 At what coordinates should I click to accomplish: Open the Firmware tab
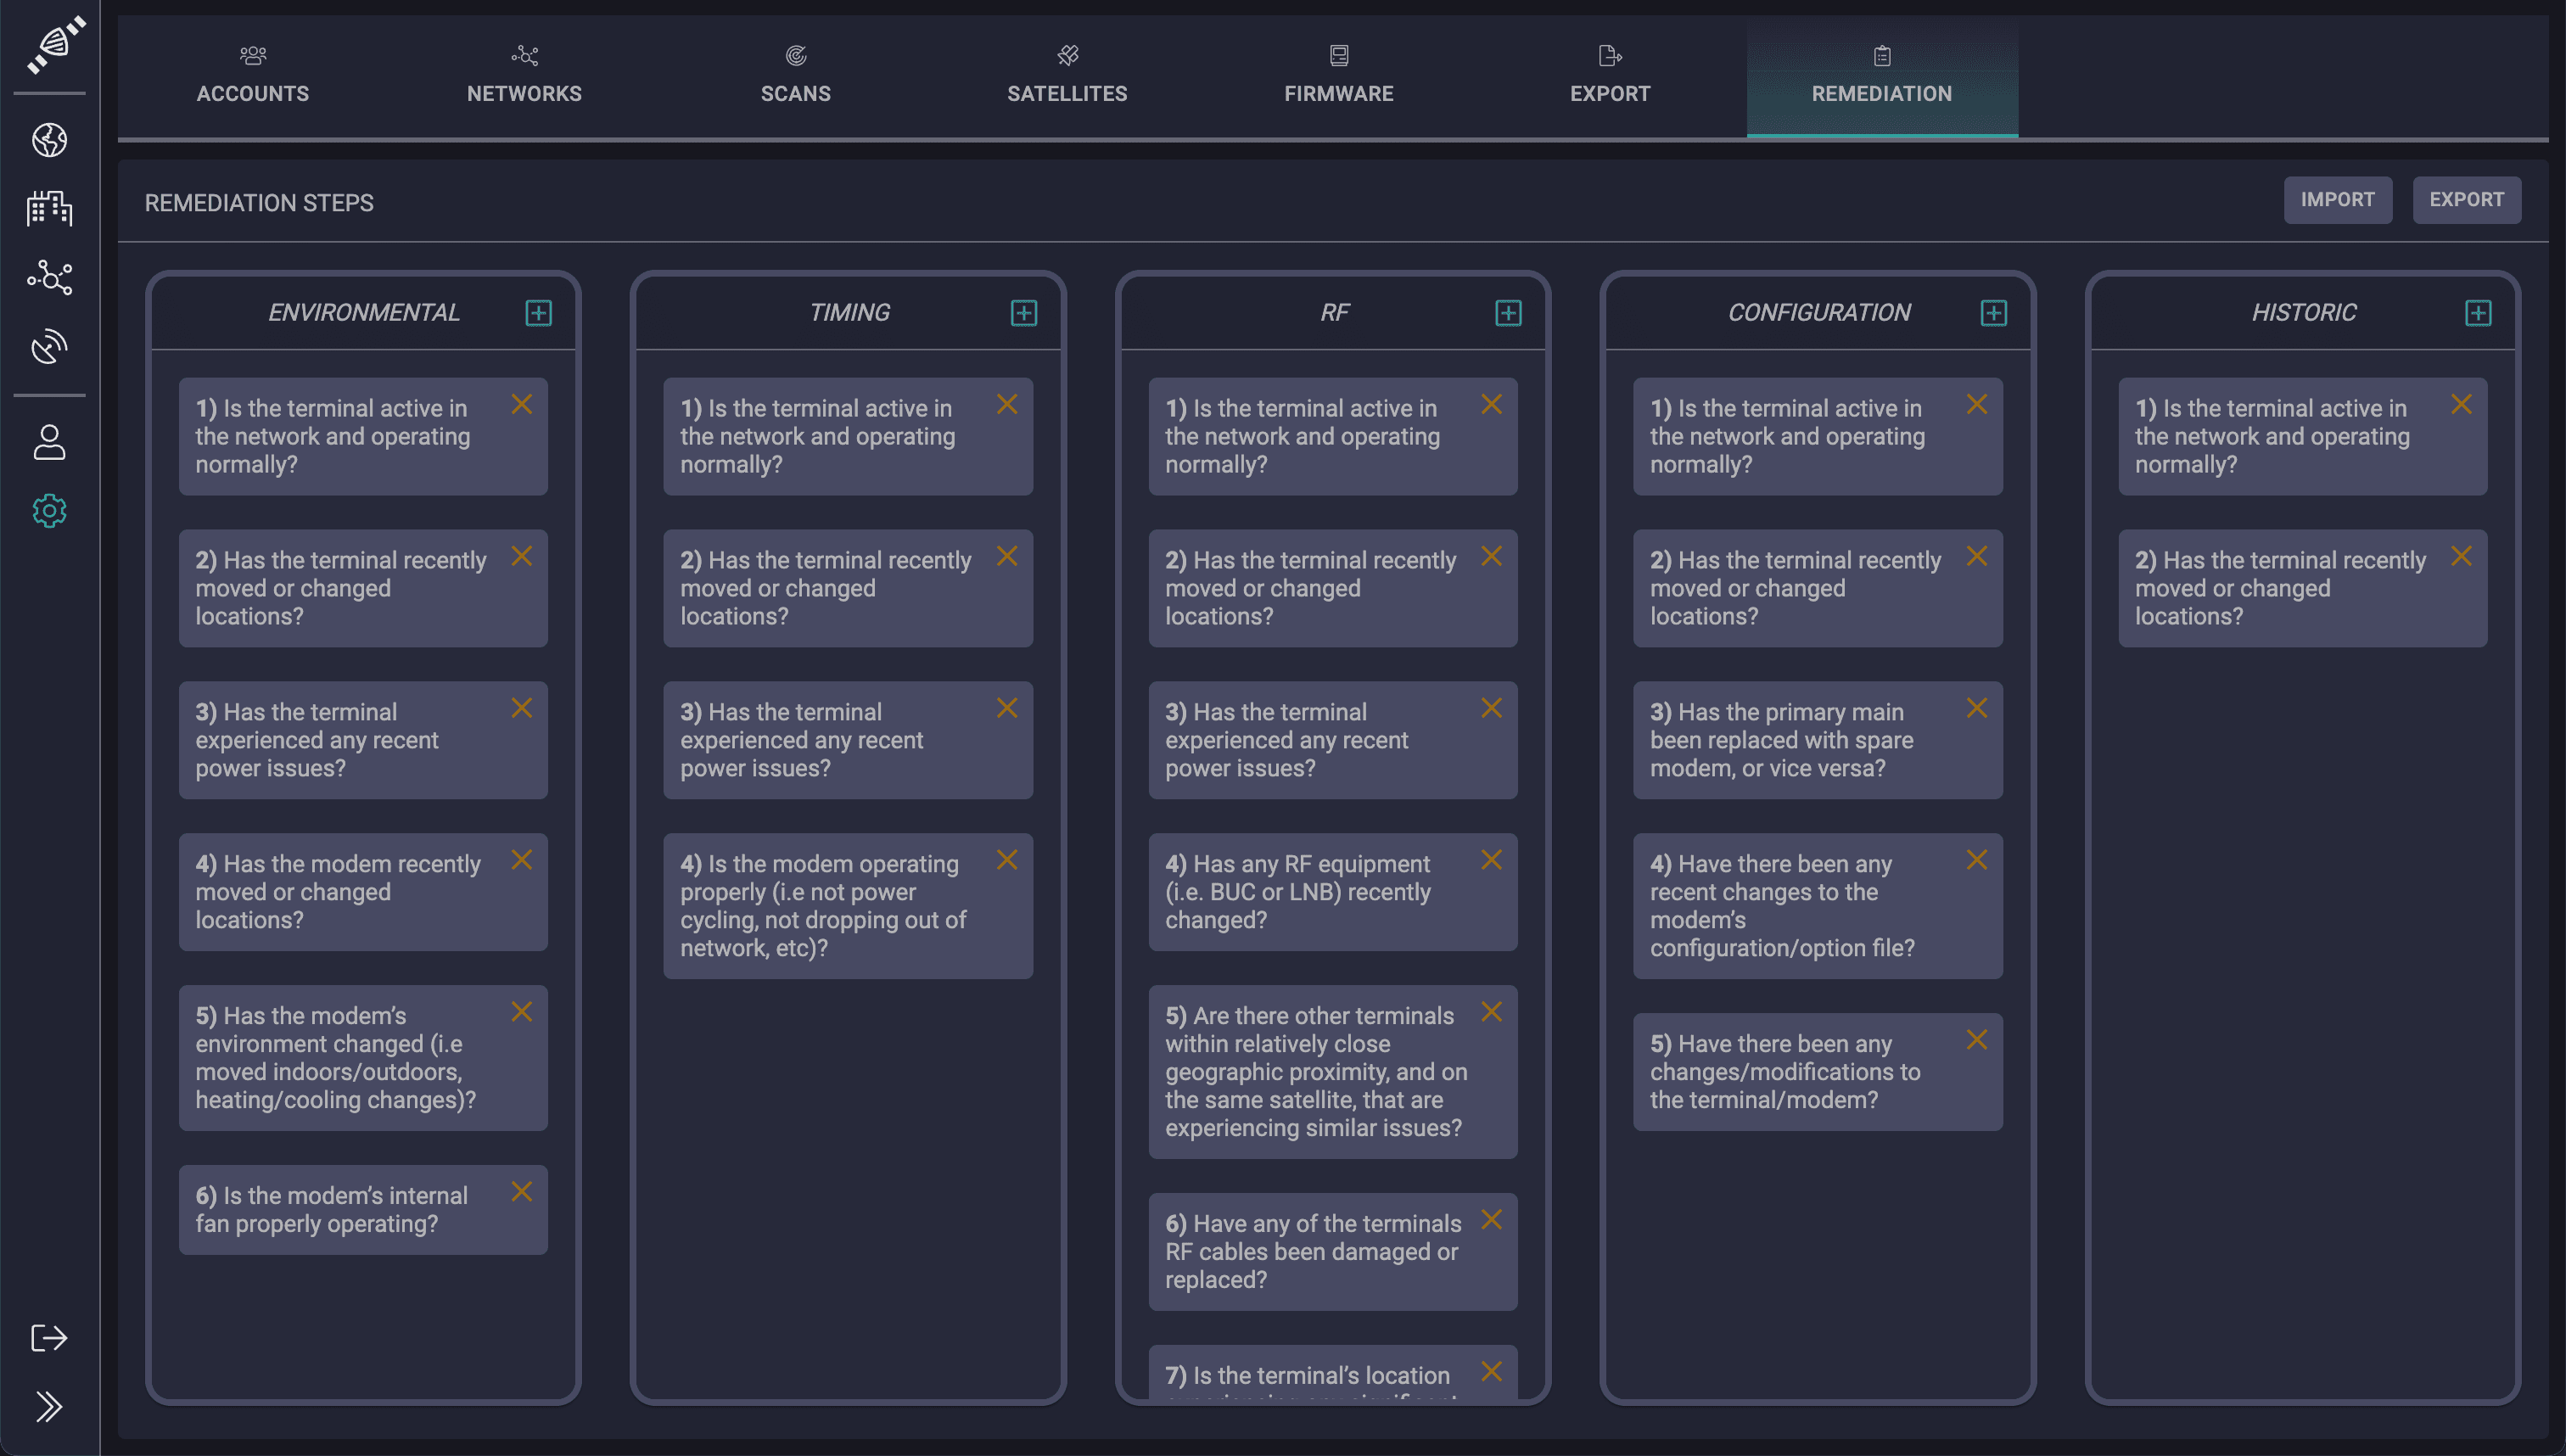(1338, 75)
